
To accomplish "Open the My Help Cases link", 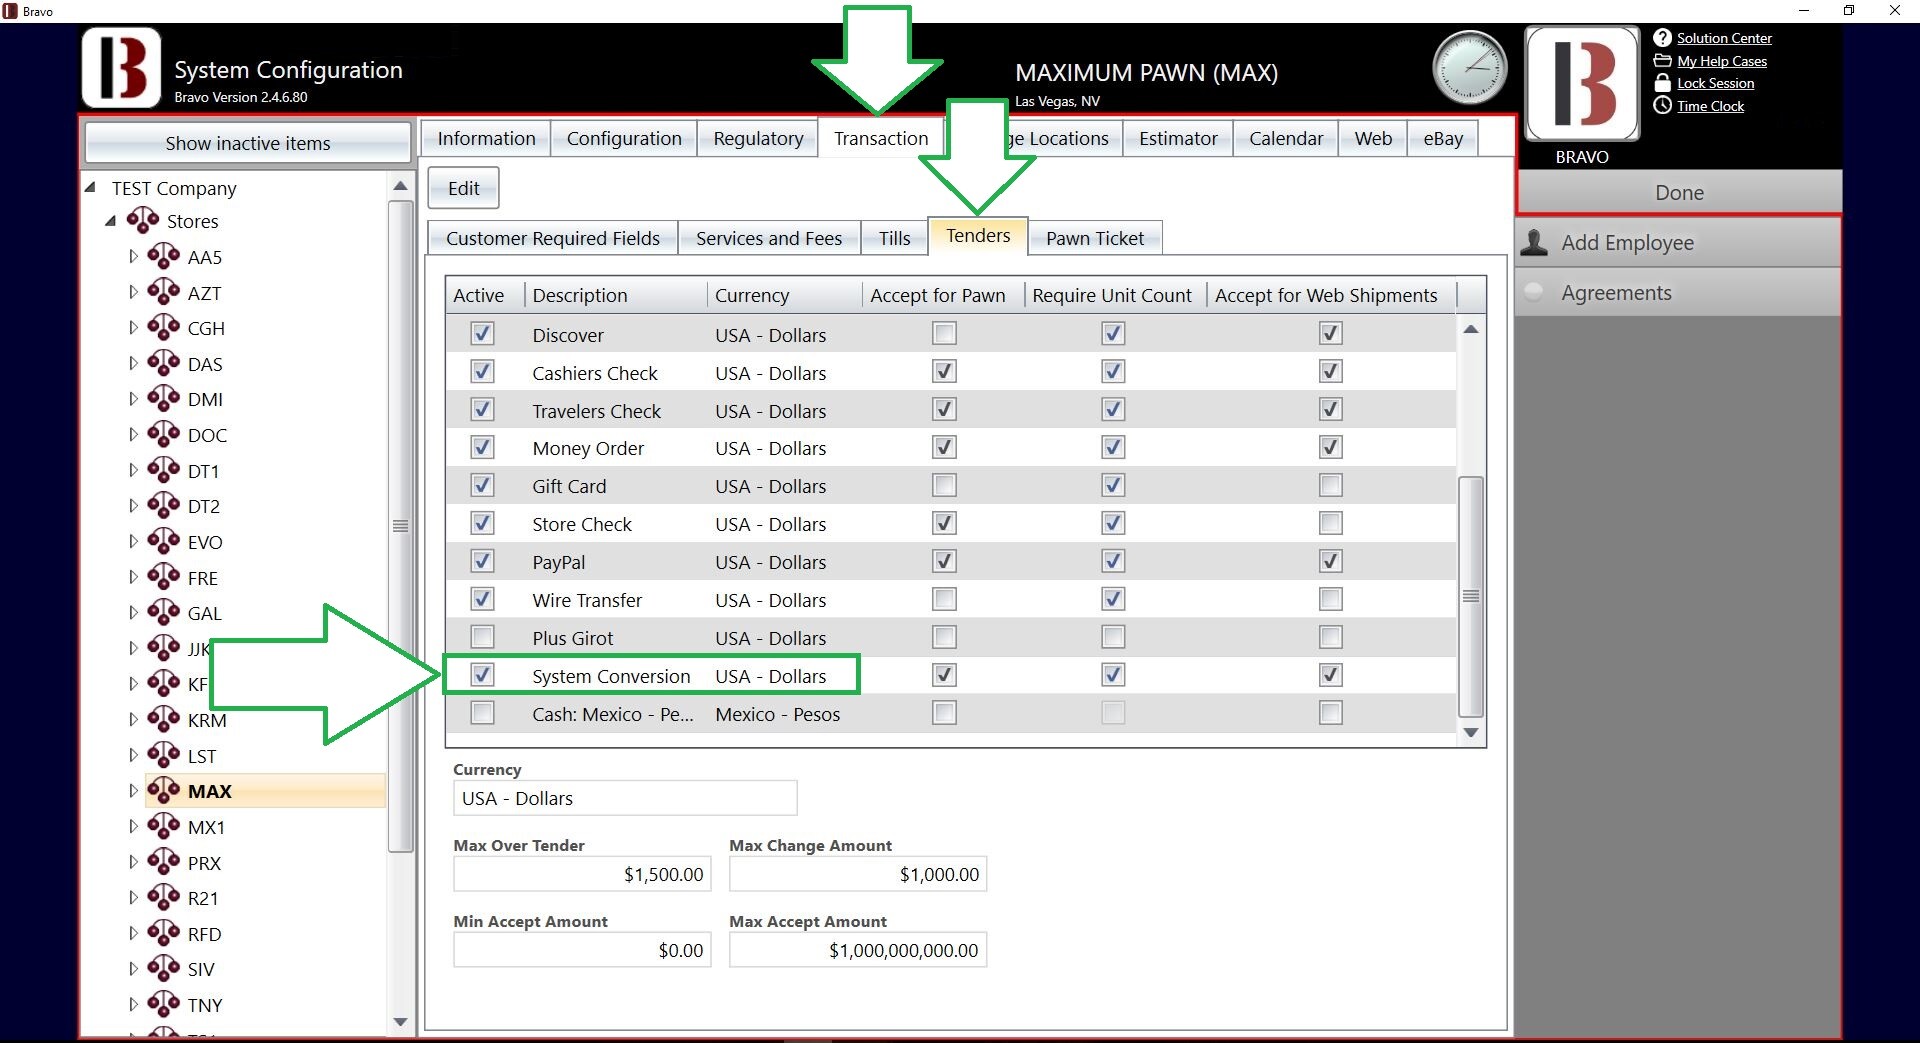I will coord(1721,61).
